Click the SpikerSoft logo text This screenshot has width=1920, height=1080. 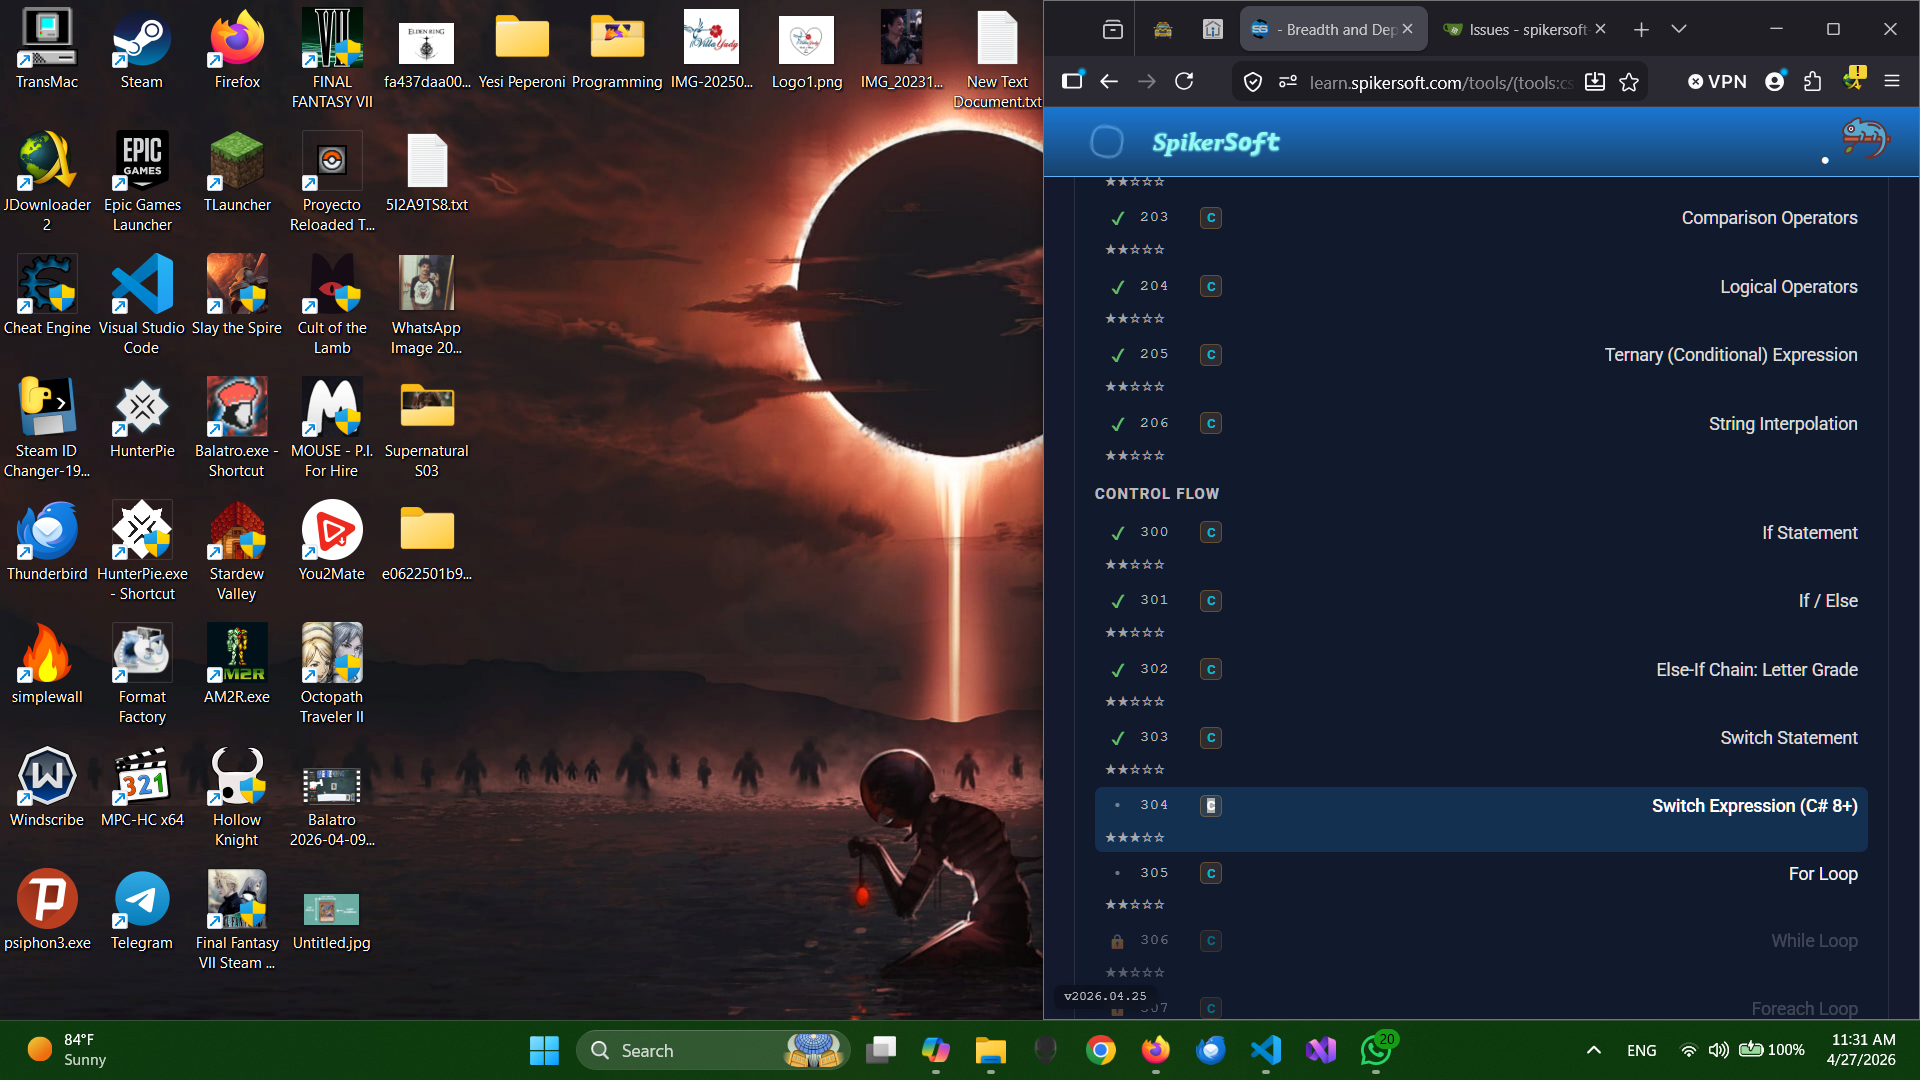[x=1215, y=143]
